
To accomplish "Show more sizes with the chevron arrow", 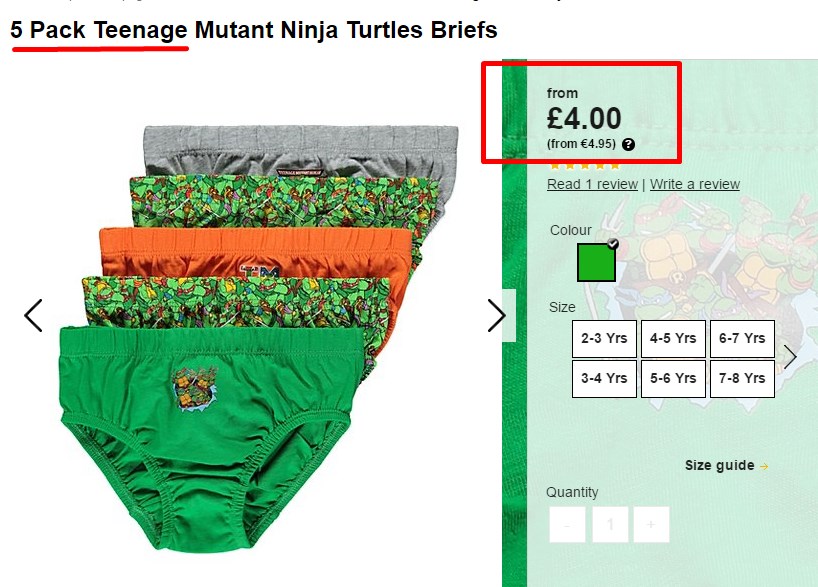I will point(790,358).
